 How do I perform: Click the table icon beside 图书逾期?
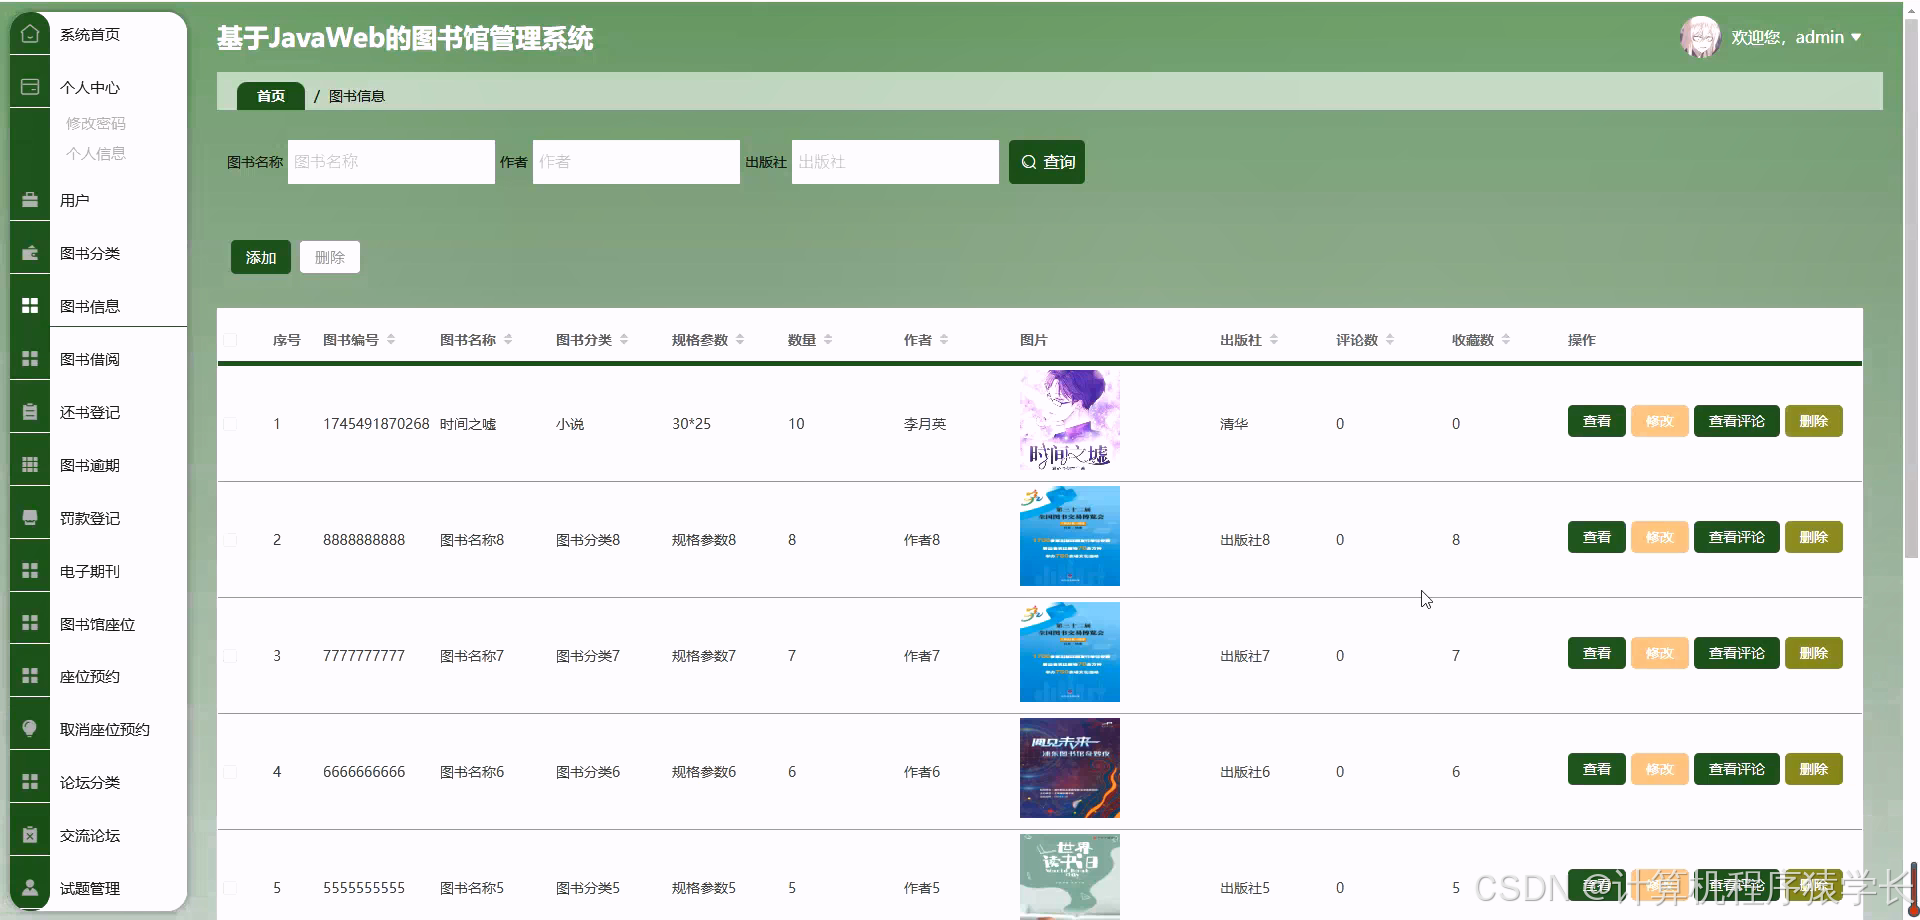tap(30, 465)
